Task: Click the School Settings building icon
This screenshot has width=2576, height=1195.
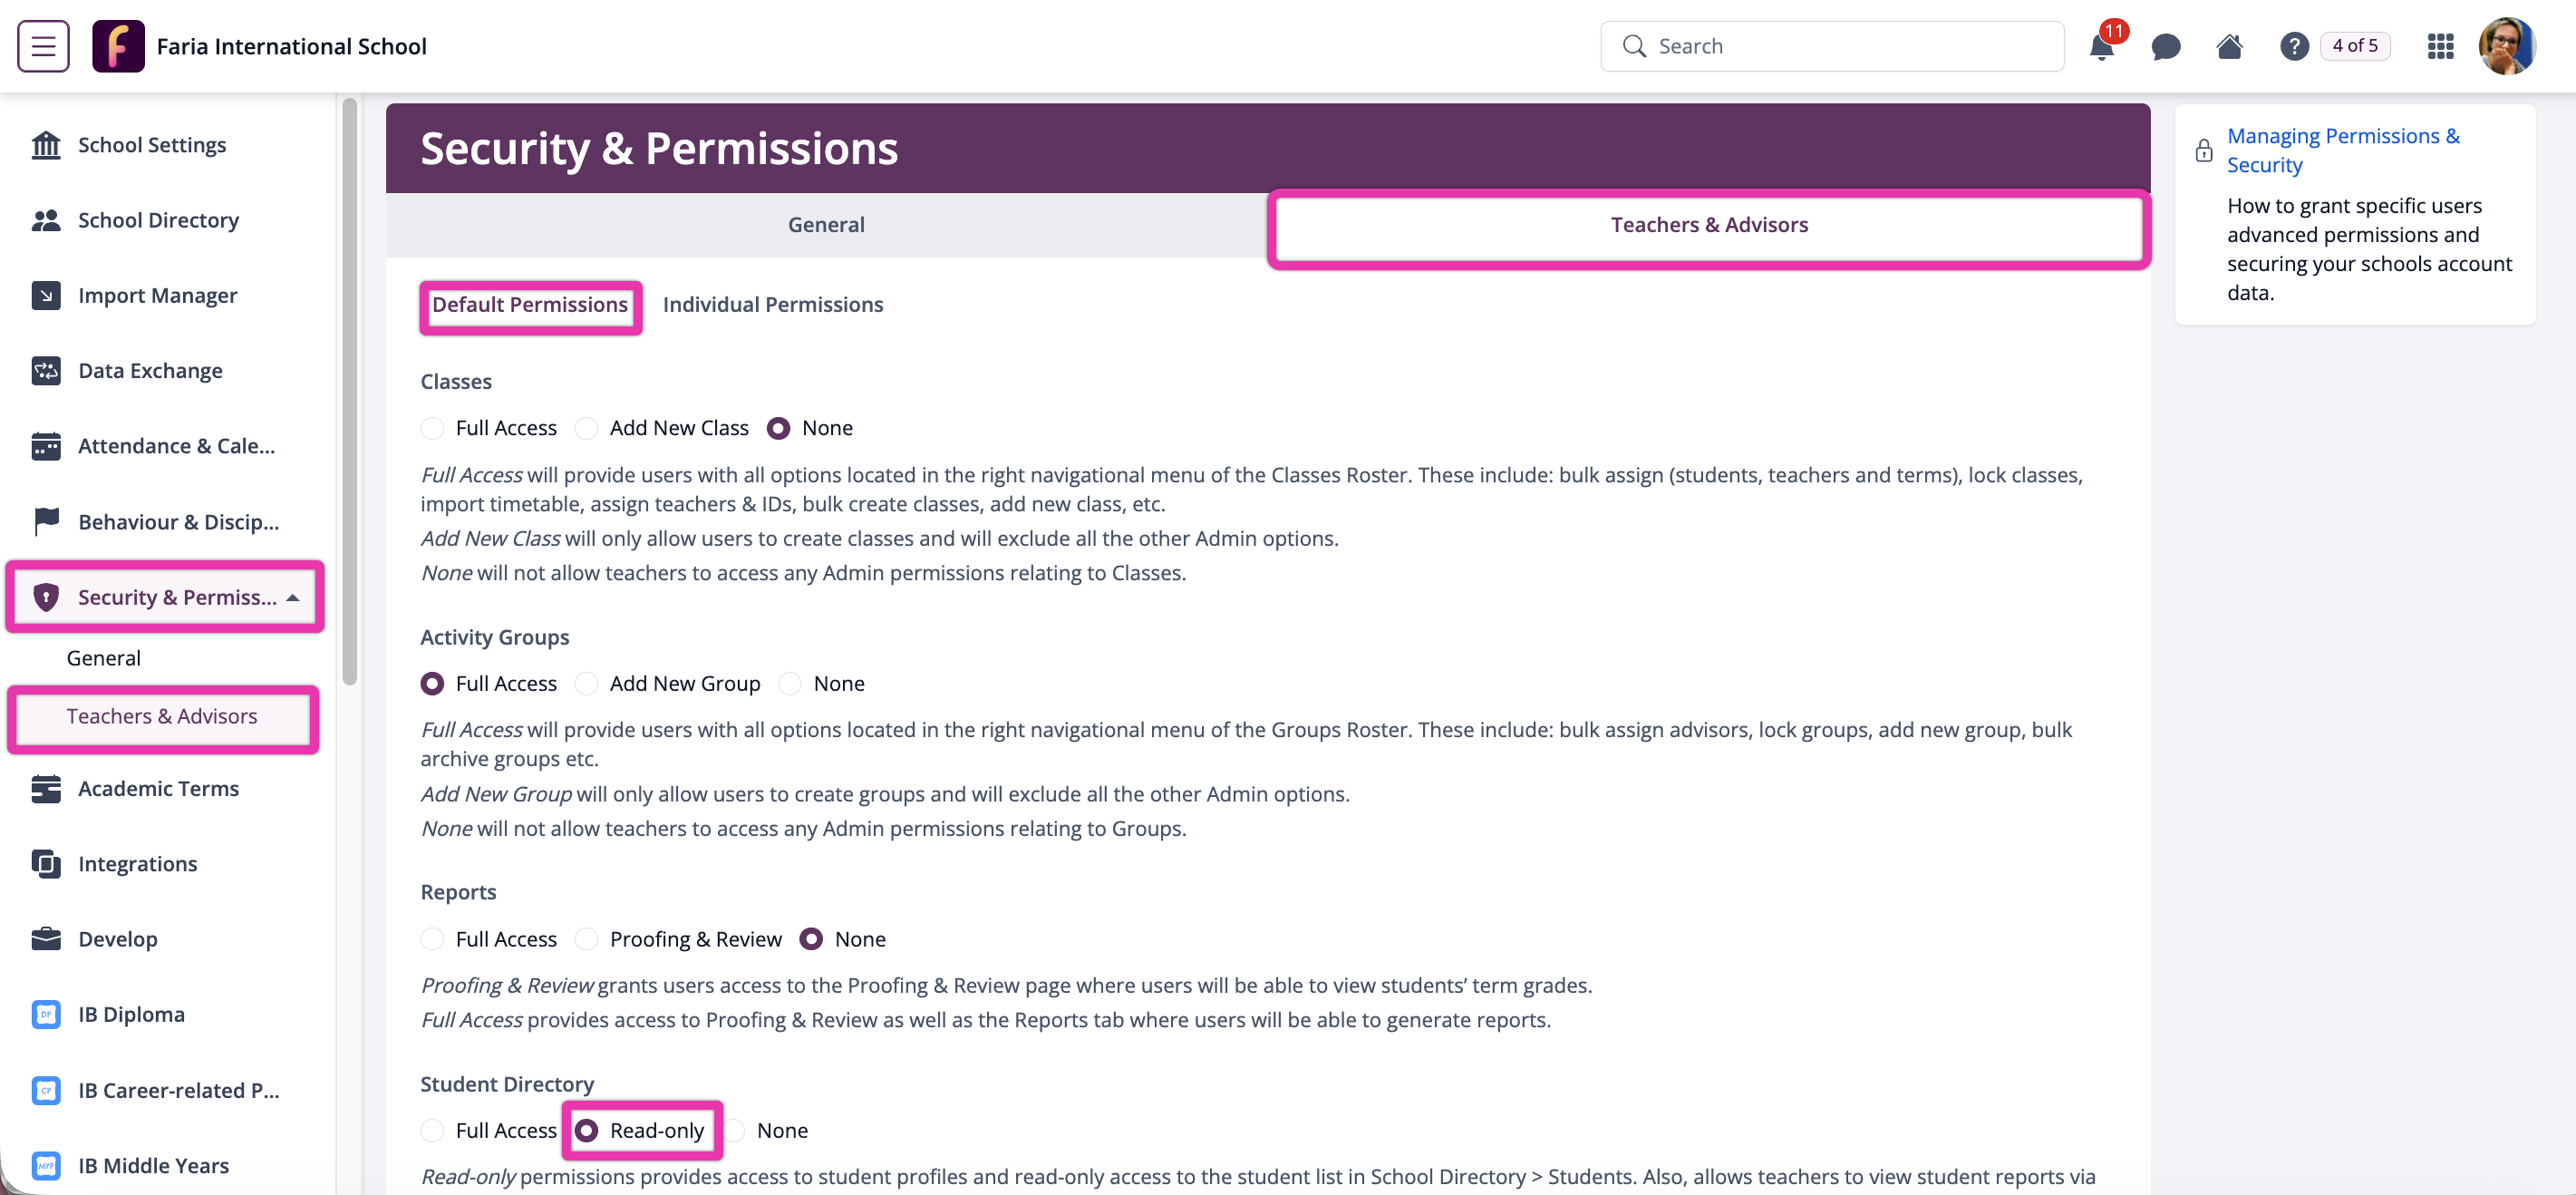Action: 46,145
